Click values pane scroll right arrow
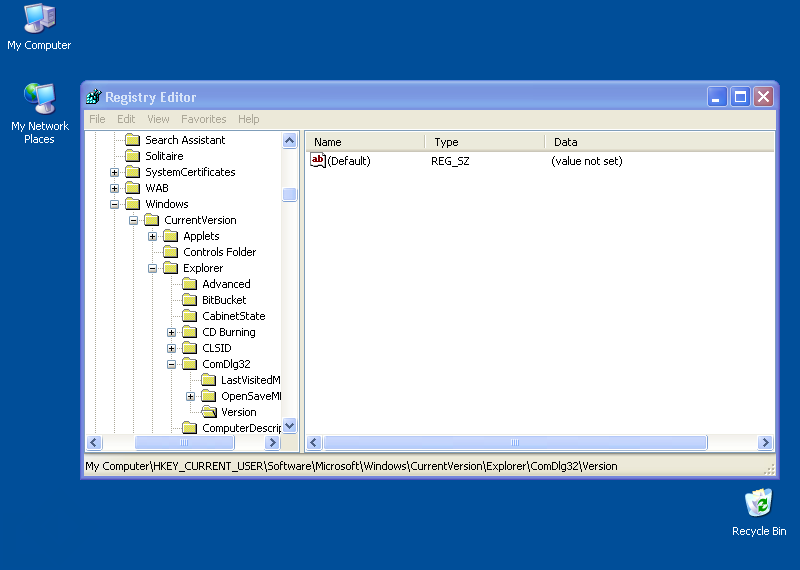This screenshot has height=570, width=800. coord(765,442)
